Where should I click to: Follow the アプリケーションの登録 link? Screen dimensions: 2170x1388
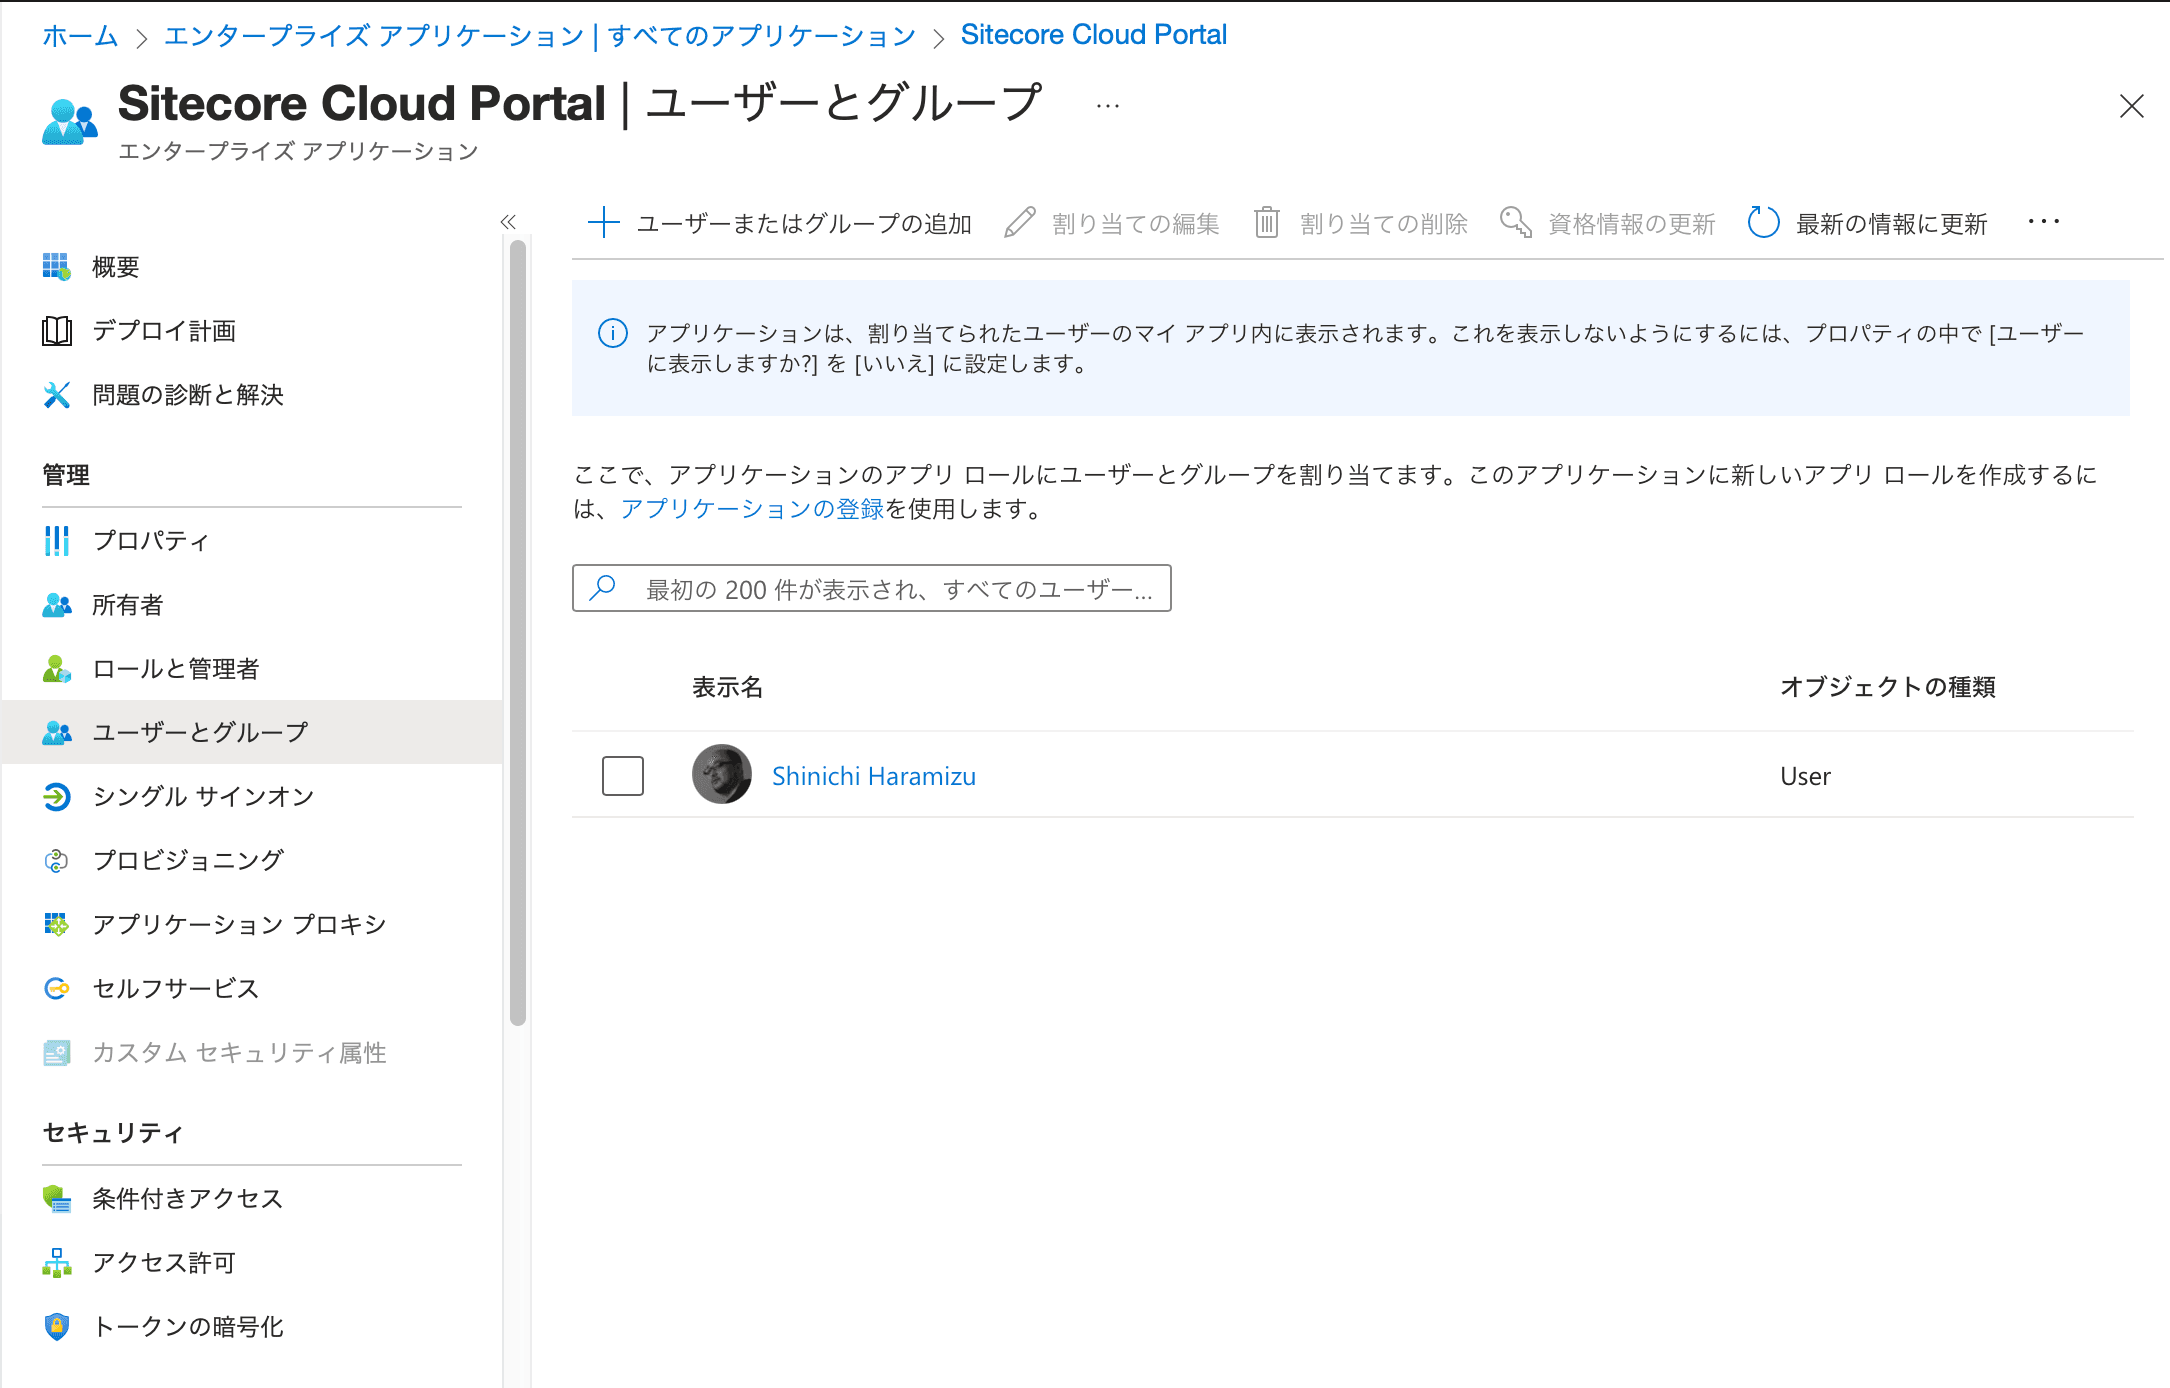(x=752, y=509)
